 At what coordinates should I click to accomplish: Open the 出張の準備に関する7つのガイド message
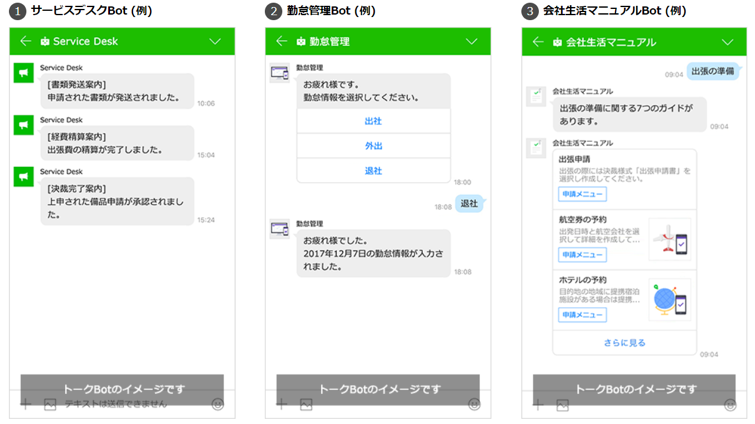629,115
